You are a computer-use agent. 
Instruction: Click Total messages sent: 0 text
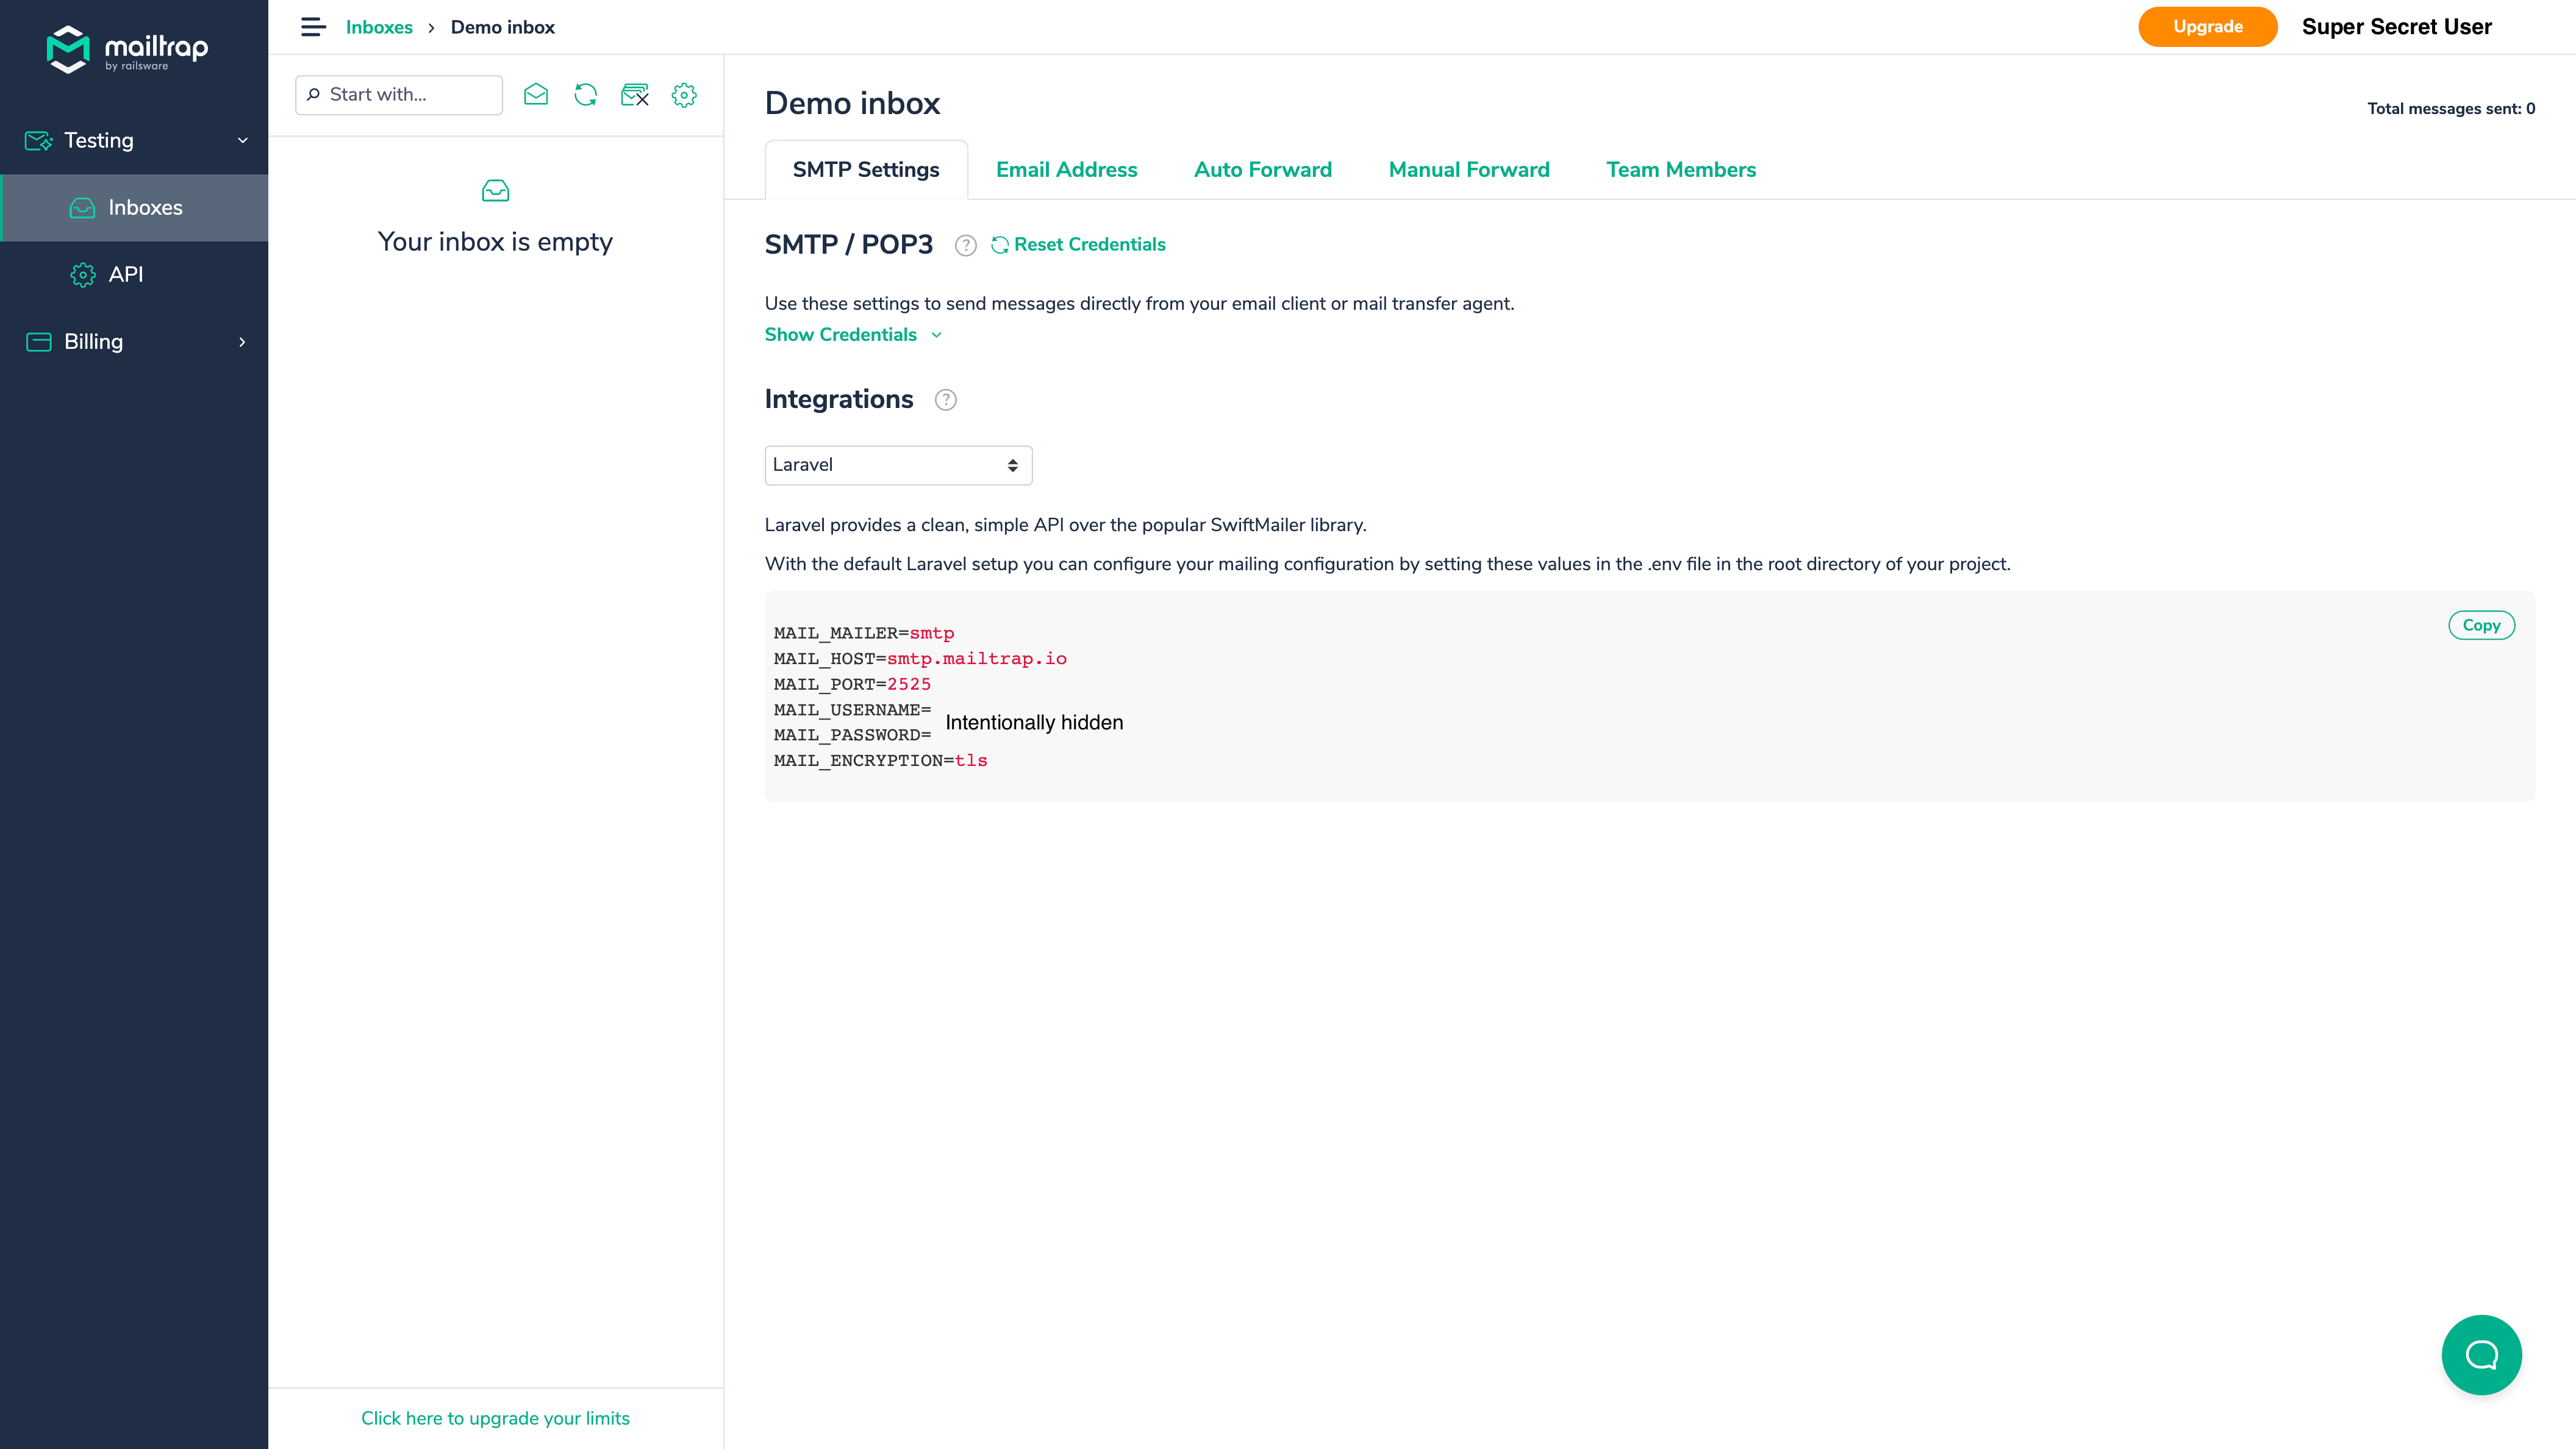coord(2451,109)
